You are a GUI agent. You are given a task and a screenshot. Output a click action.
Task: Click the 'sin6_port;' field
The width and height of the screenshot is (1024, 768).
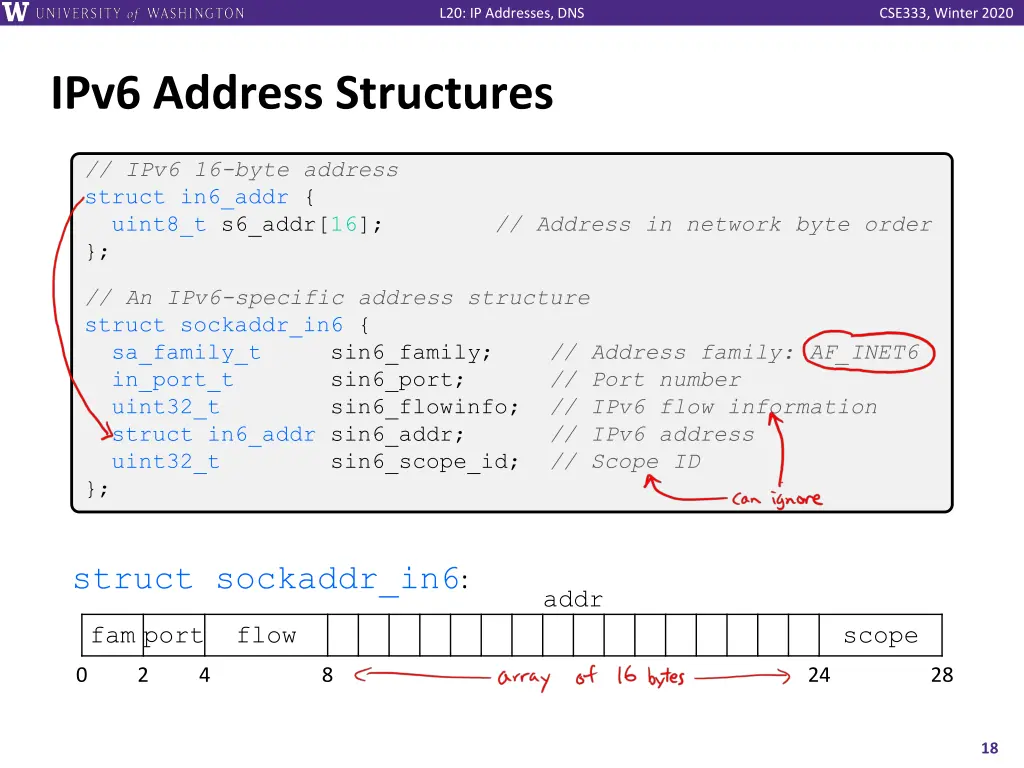pos(397,380)
